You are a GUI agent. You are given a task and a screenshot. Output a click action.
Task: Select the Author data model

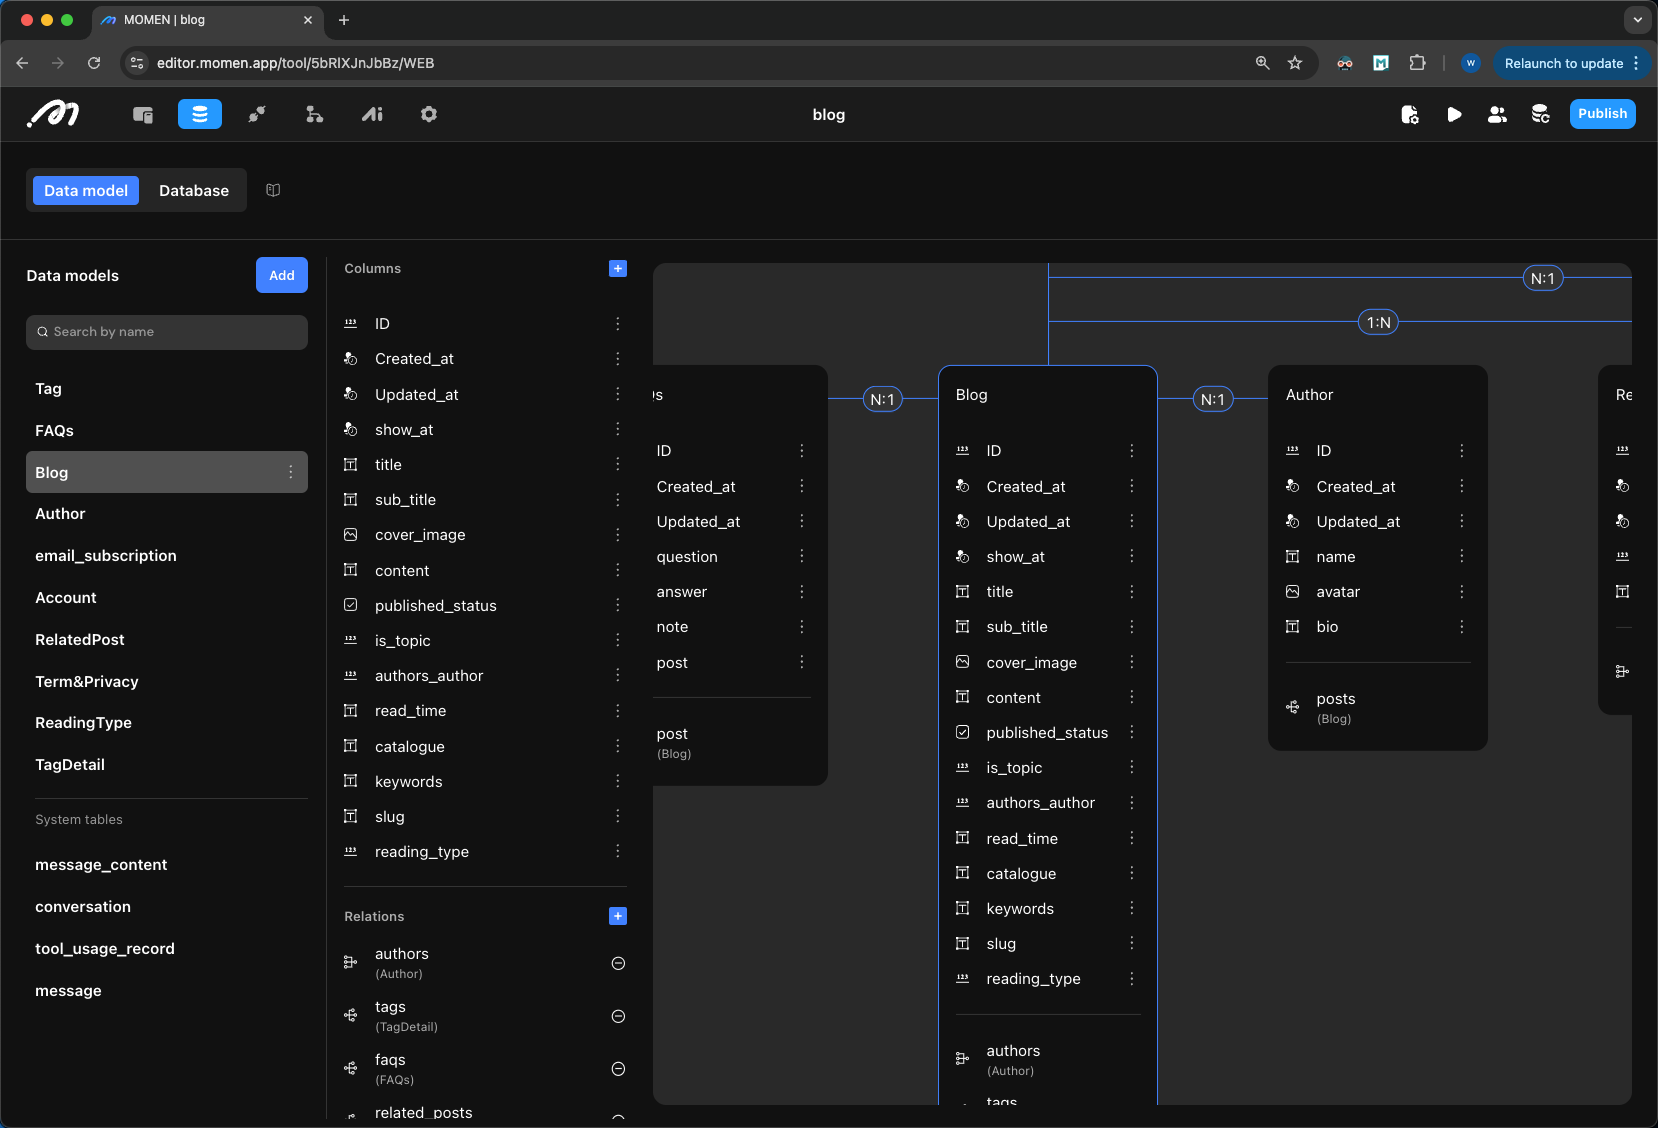coord(167,514)
